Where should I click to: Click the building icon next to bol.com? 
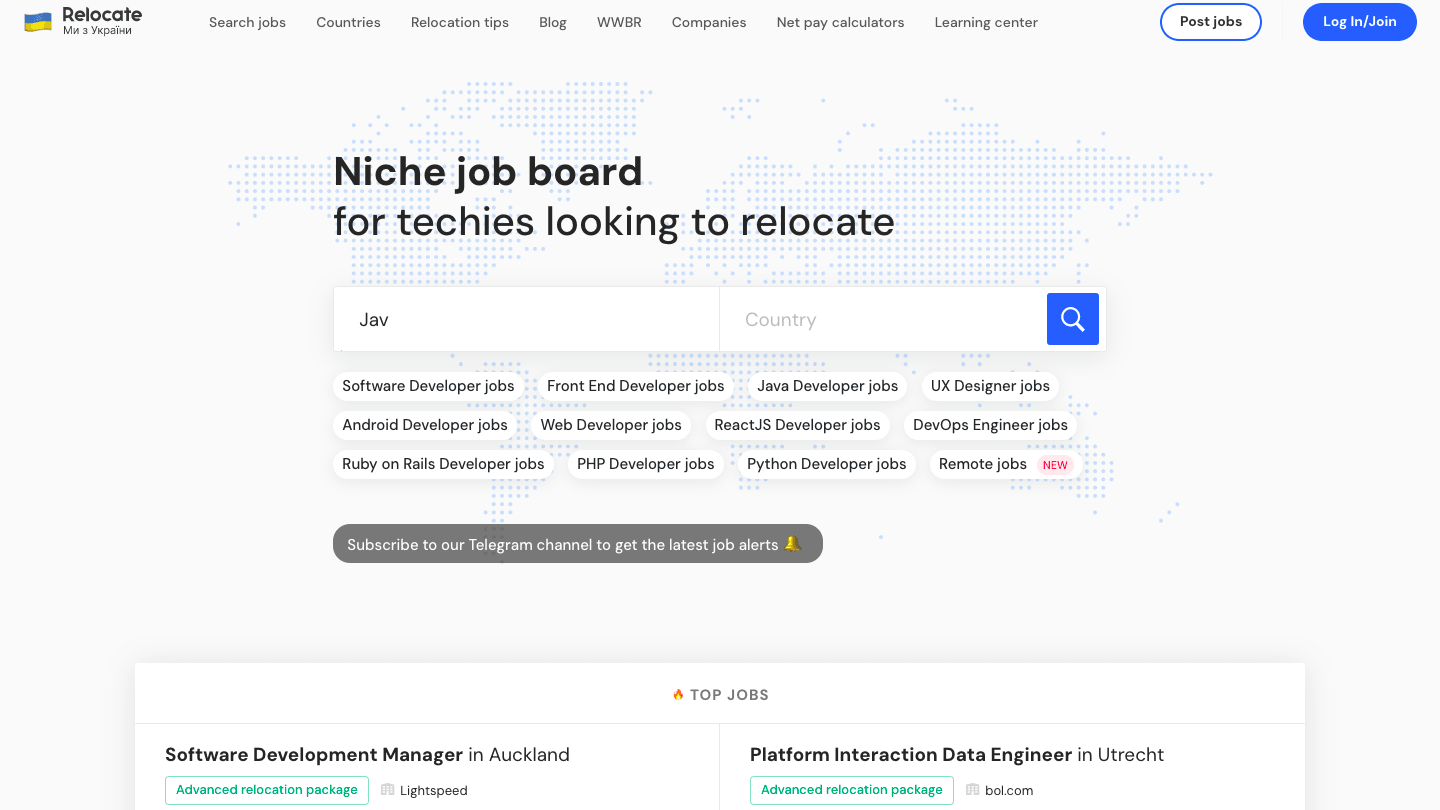click(x=969, y=790)
